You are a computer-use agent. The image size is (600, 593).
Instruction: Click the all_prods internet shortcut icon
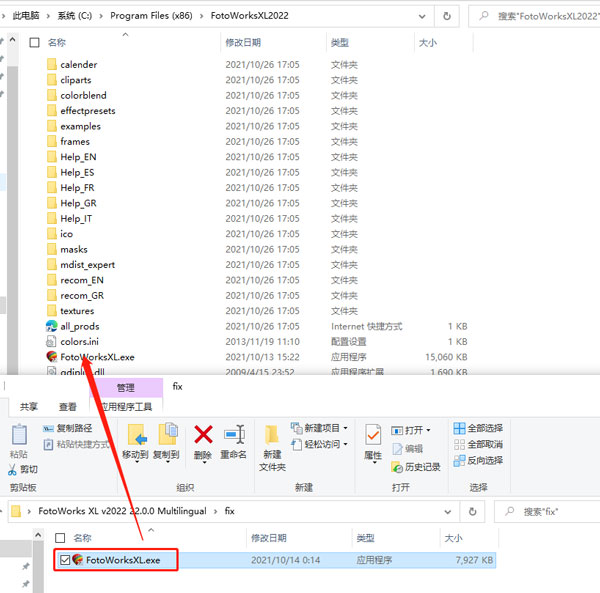pos(52,326)
